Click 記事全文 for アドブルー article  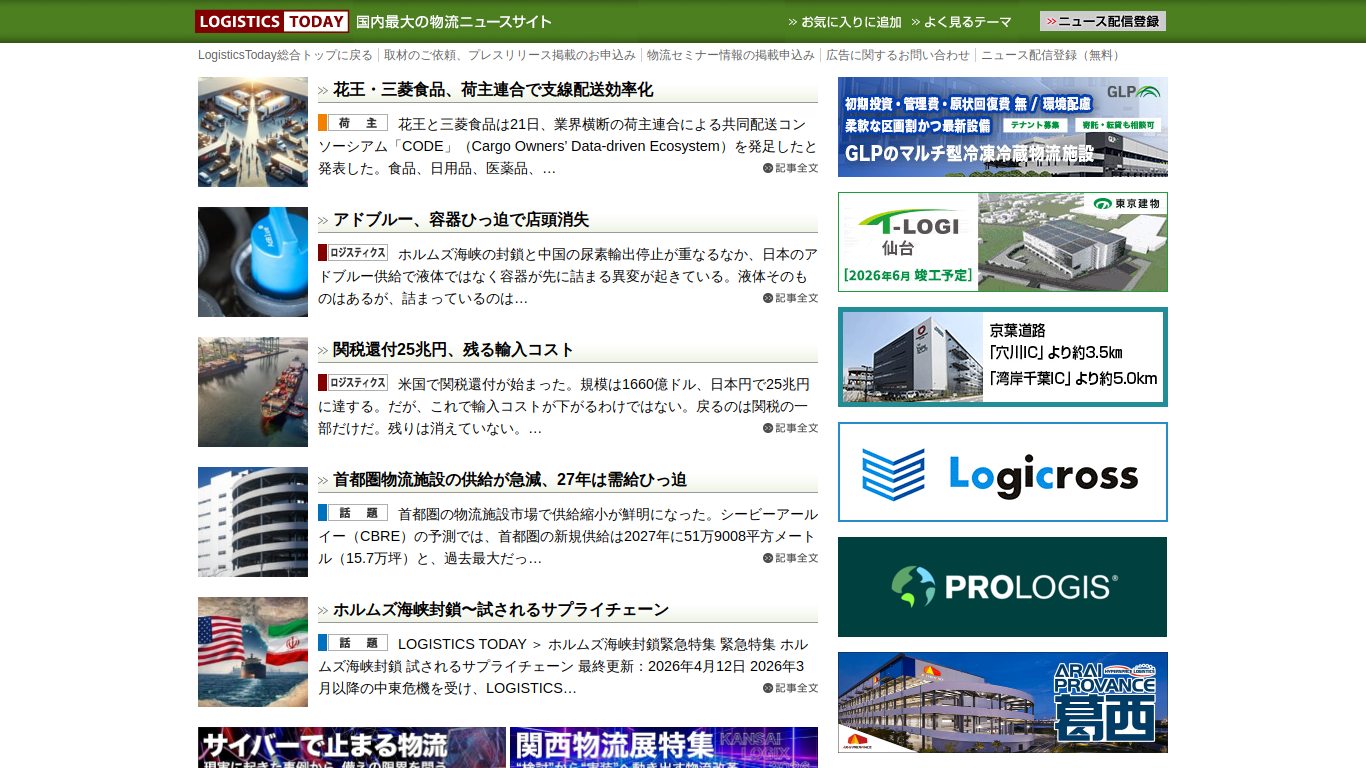(x=790, y=298)
